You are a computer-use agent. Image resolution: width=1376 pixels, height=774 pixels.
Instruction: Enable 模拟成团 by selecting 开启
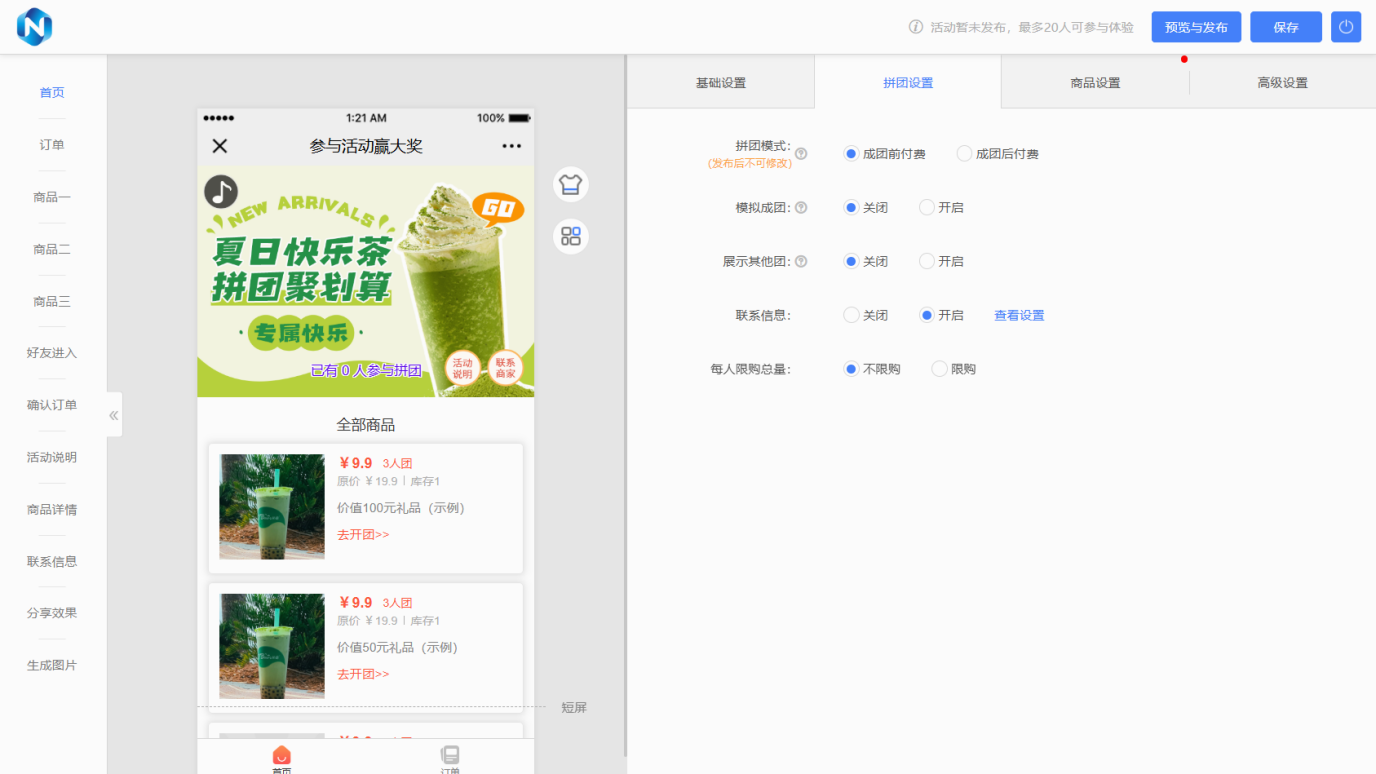(927, 208)
